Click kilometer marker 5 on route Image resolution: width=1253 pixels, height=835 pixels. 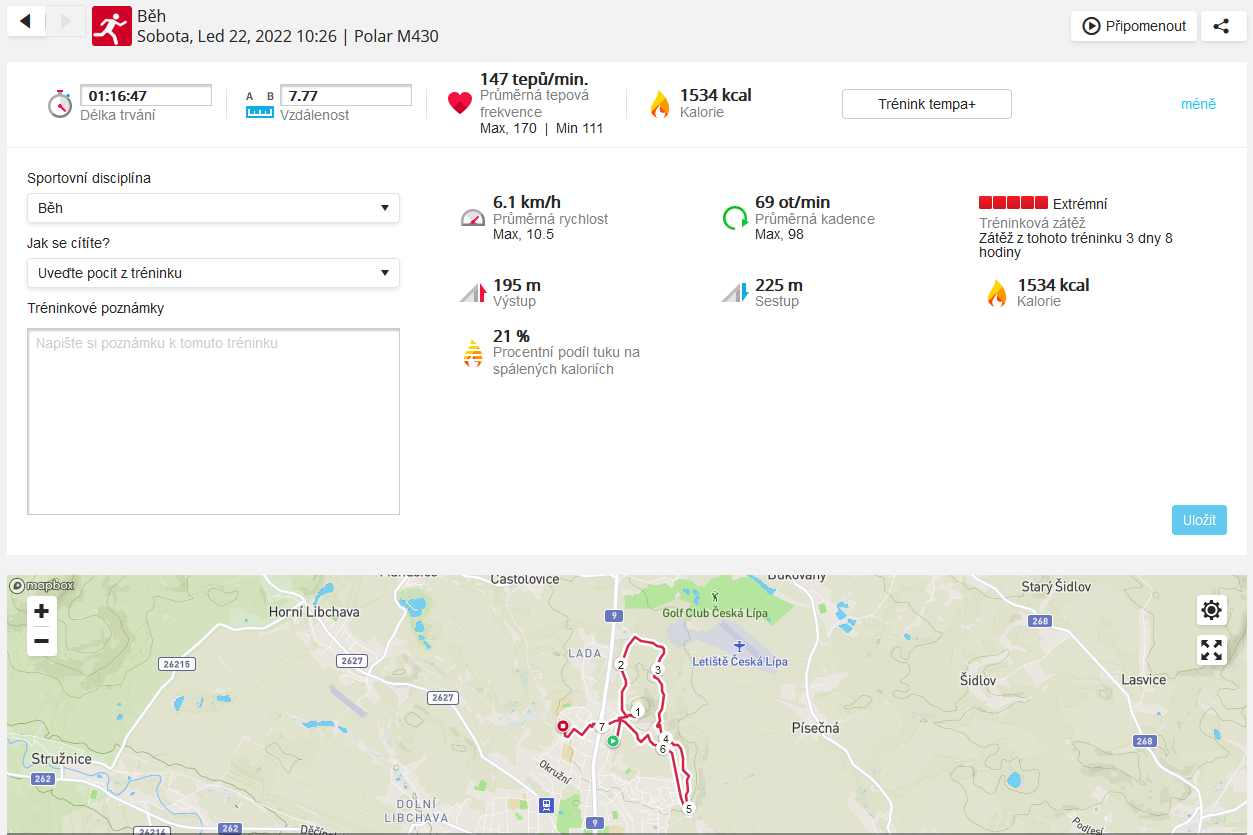[x=688, y=809]
